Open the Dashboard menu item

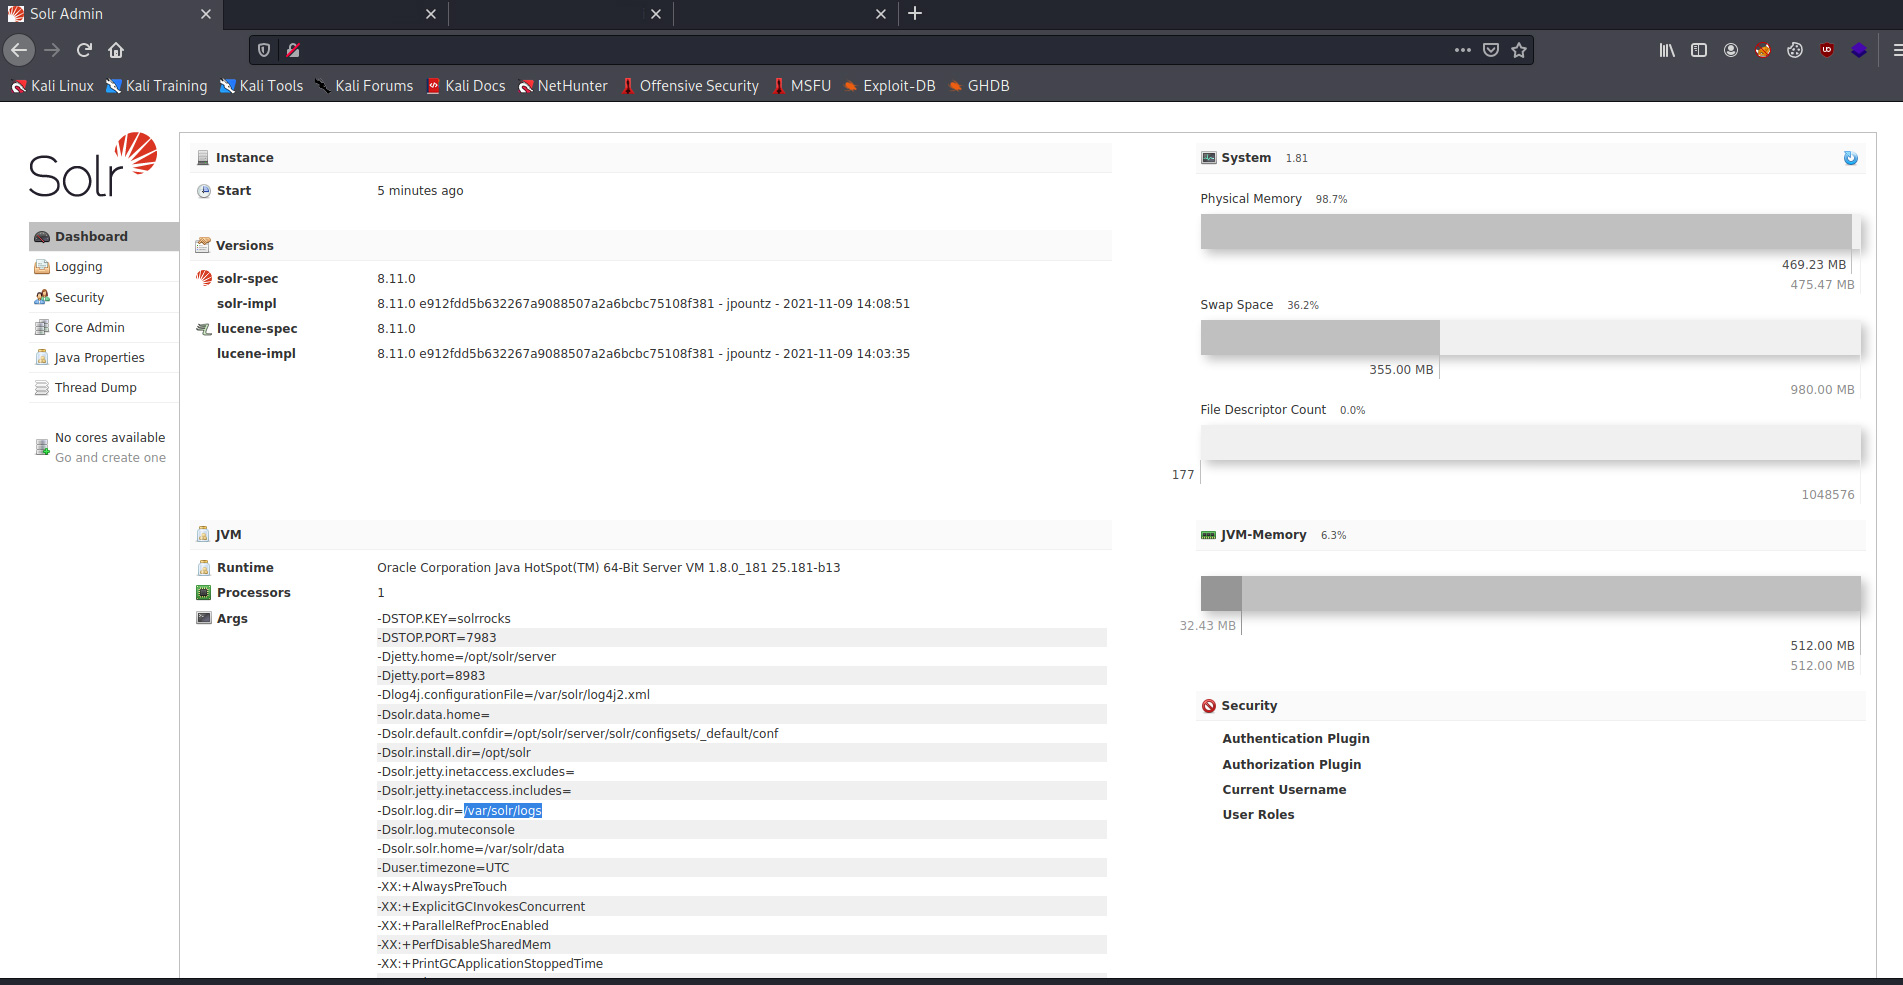coord(104,236)
